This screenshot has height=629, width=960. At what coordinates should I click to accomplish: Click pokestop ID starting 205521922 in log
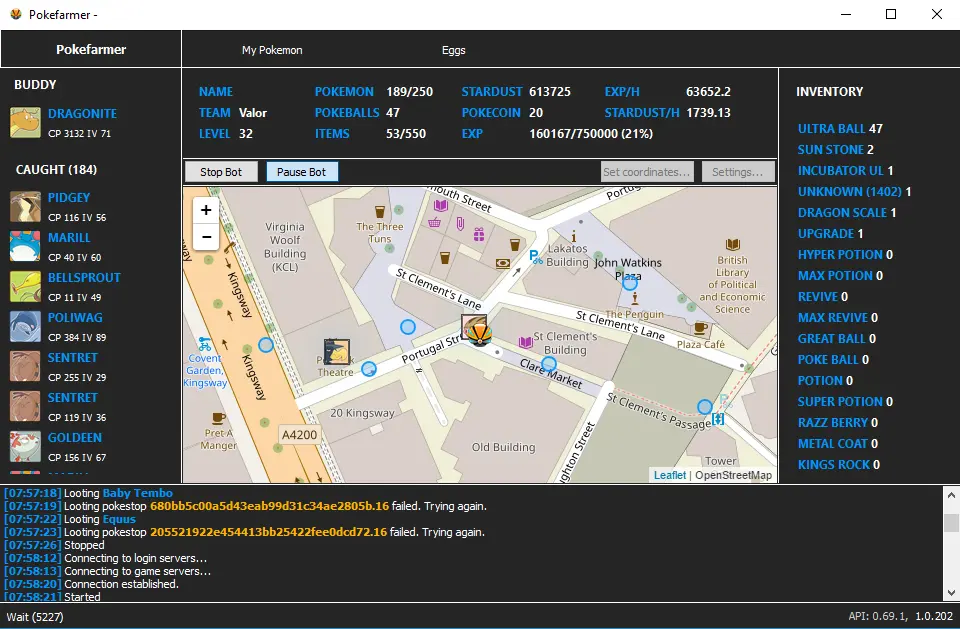click(x=269, y=532)
